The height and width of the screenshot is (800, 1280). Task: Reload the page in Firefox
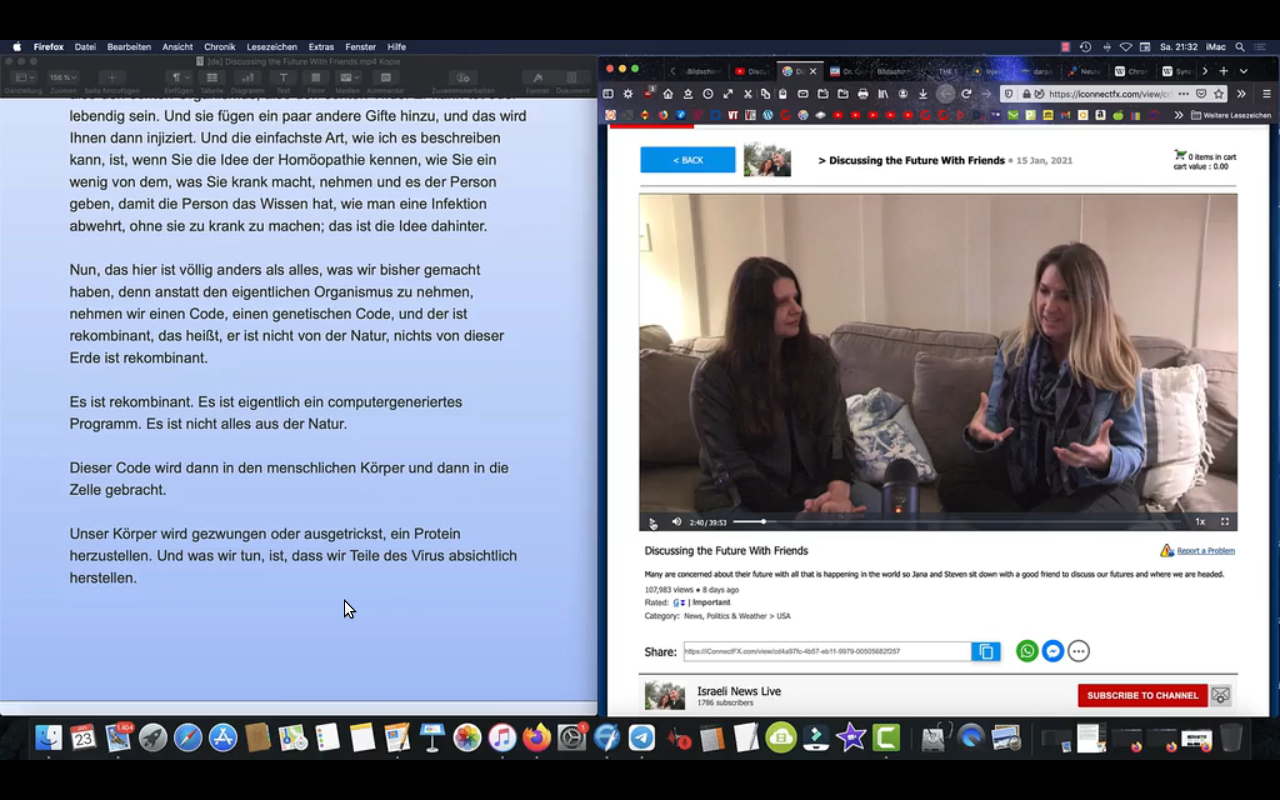click(966, 94)
